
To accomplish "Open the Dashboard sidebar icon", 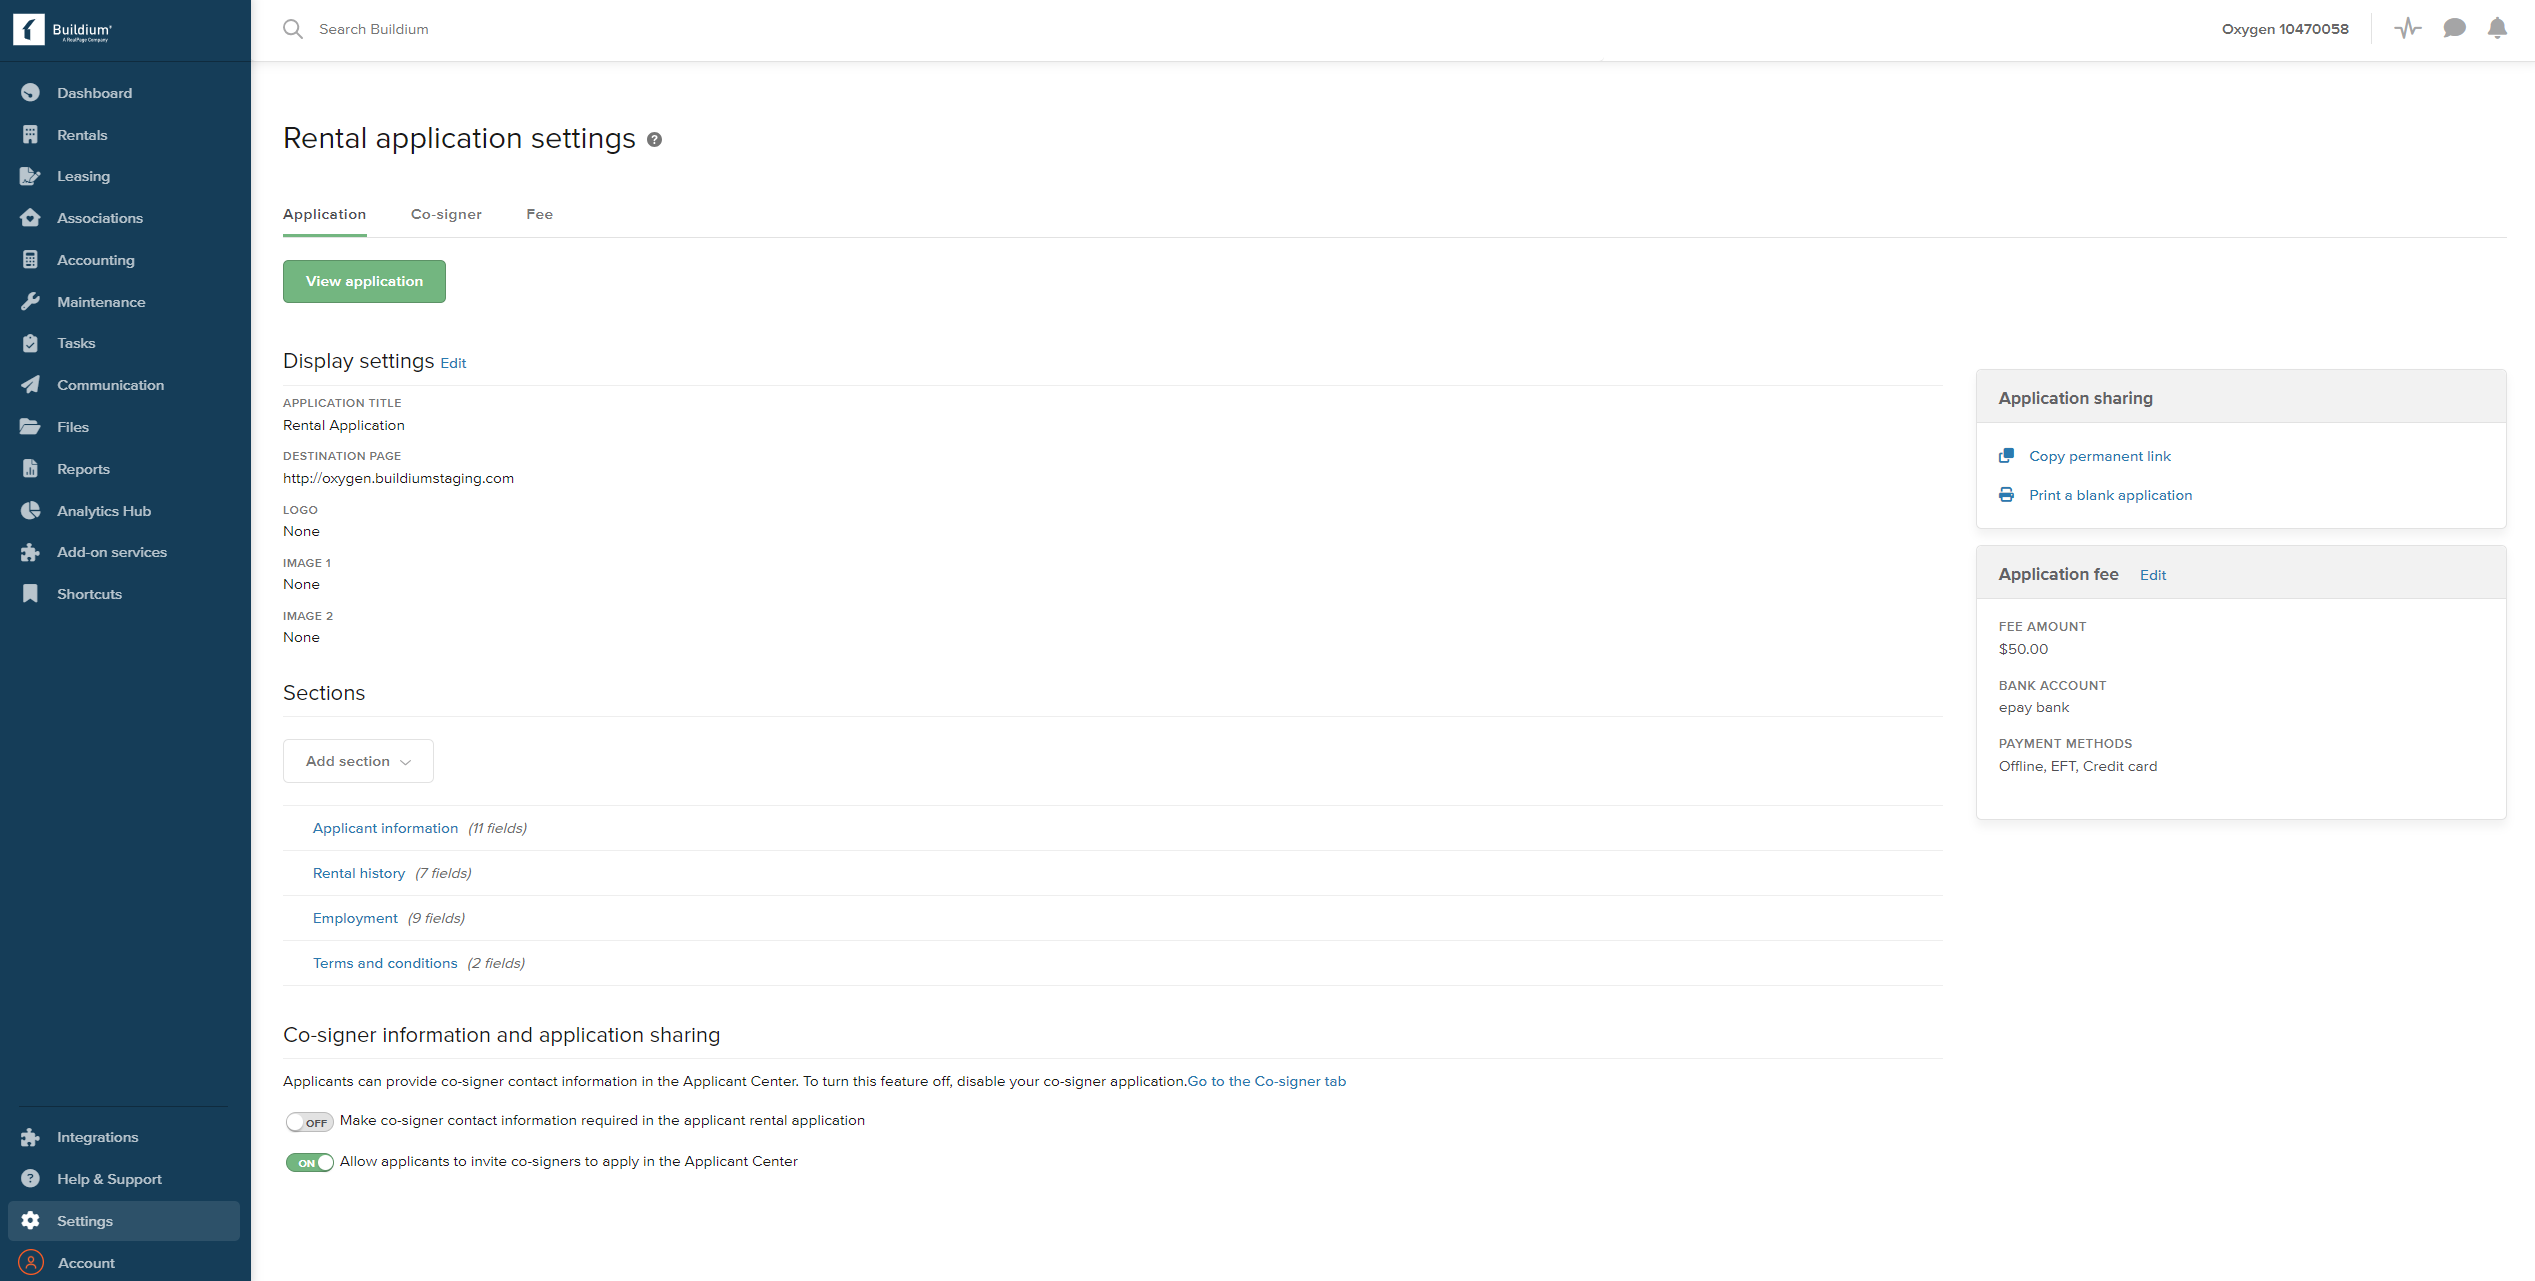I will (30, 93).
